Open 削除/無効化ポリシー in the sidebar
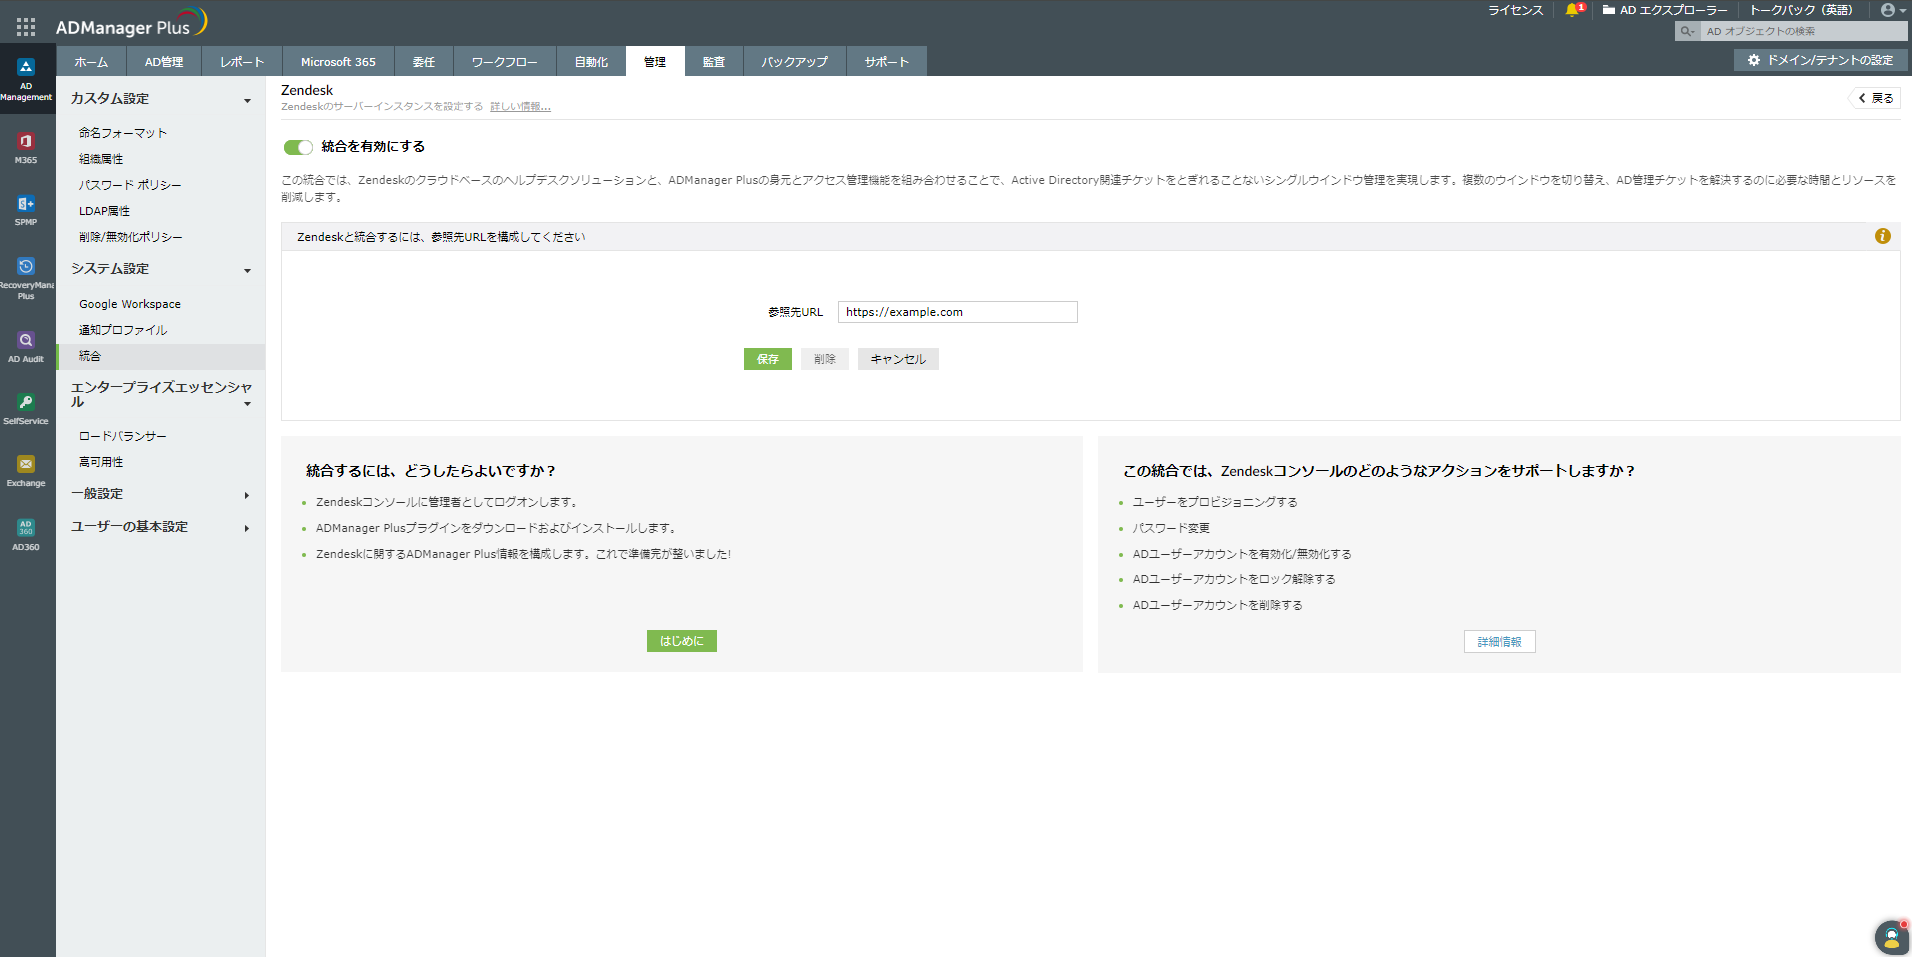 131,237
